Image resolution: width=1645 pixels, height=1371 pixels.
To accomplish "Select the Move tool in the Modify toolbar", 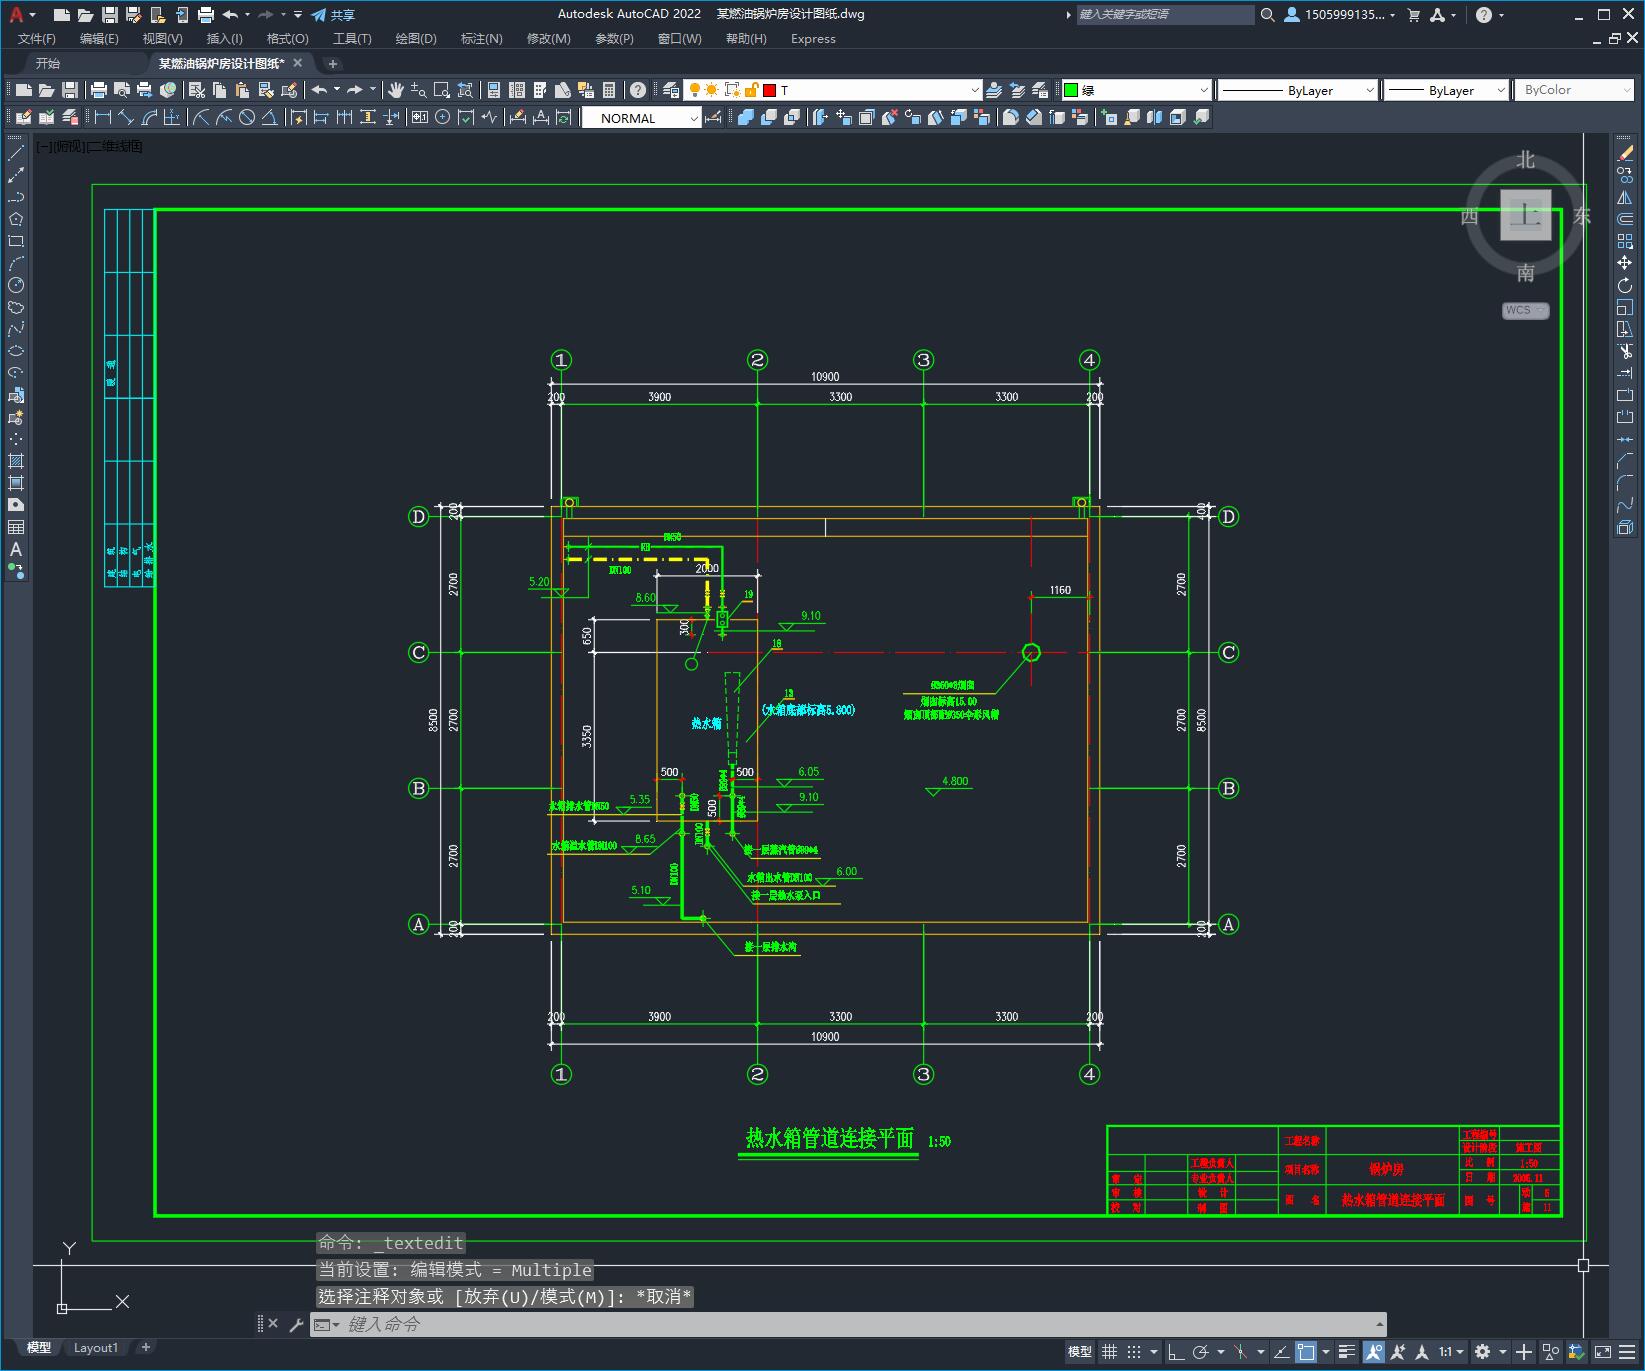I will pos(1625,263).
